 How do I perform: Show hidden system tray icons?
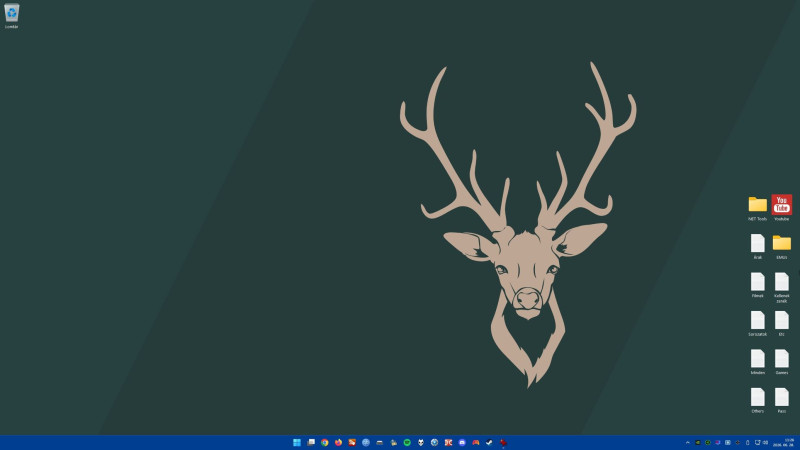pos(688,442)
